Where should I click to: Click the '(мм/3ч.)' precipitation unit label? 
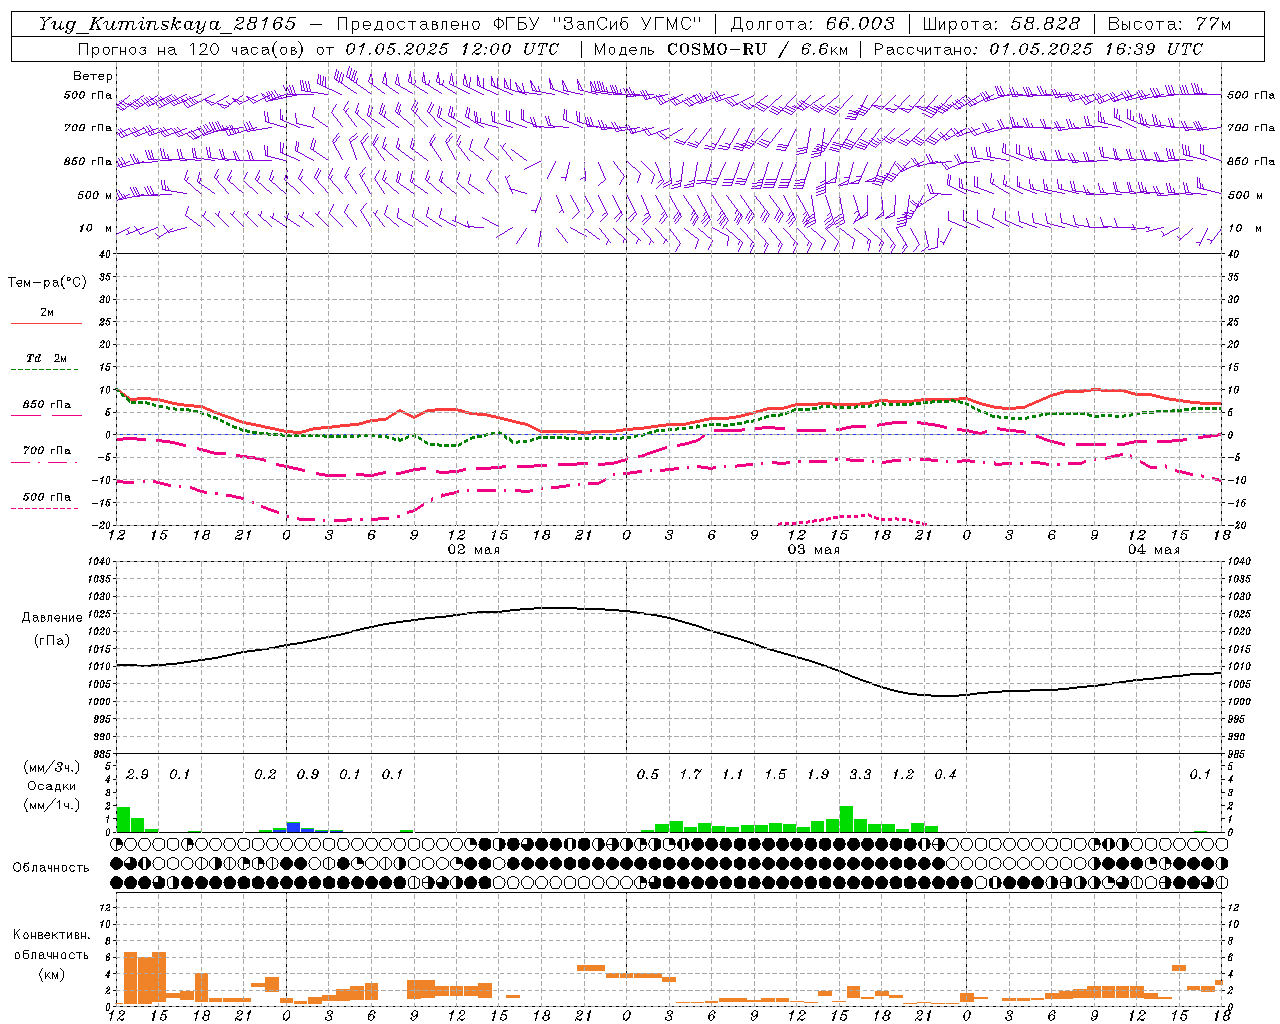coord(52,767)
